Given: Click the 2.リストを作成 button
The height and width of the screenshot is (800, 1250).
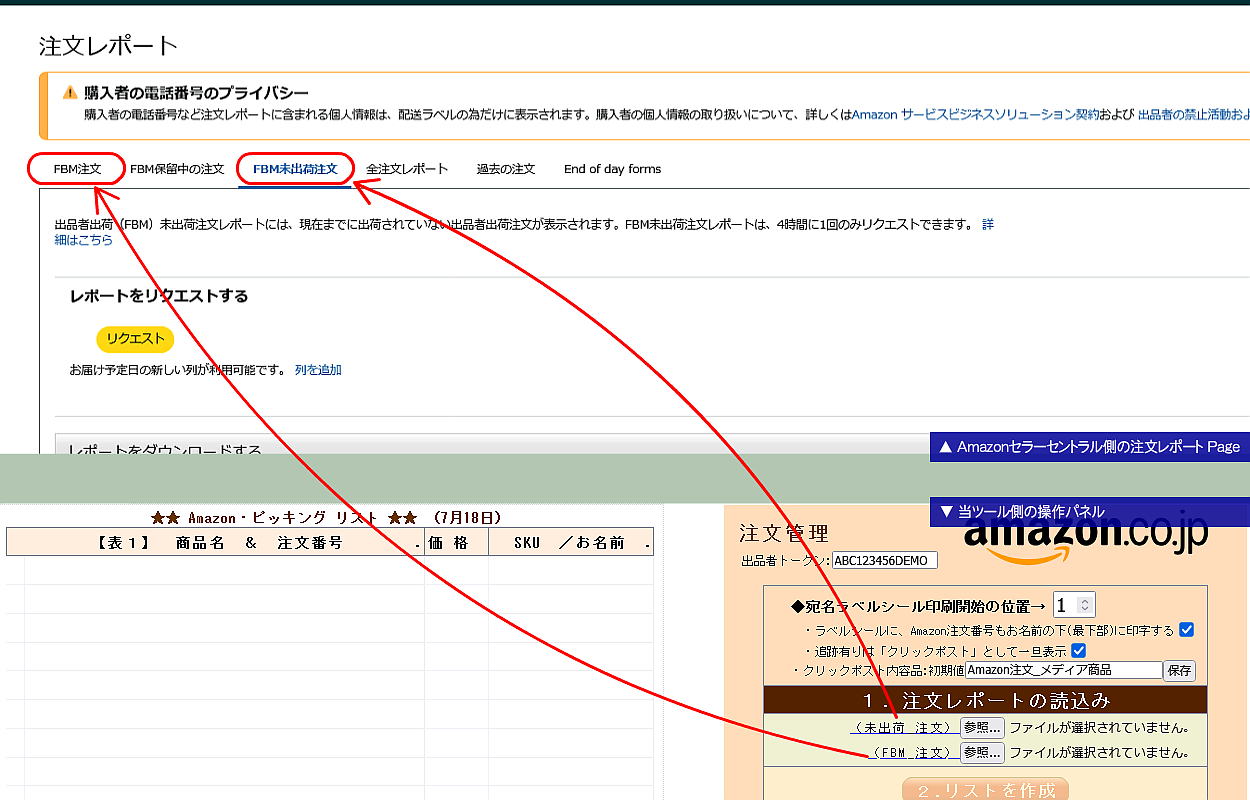Looking at the screenshot, I should 985,790.
